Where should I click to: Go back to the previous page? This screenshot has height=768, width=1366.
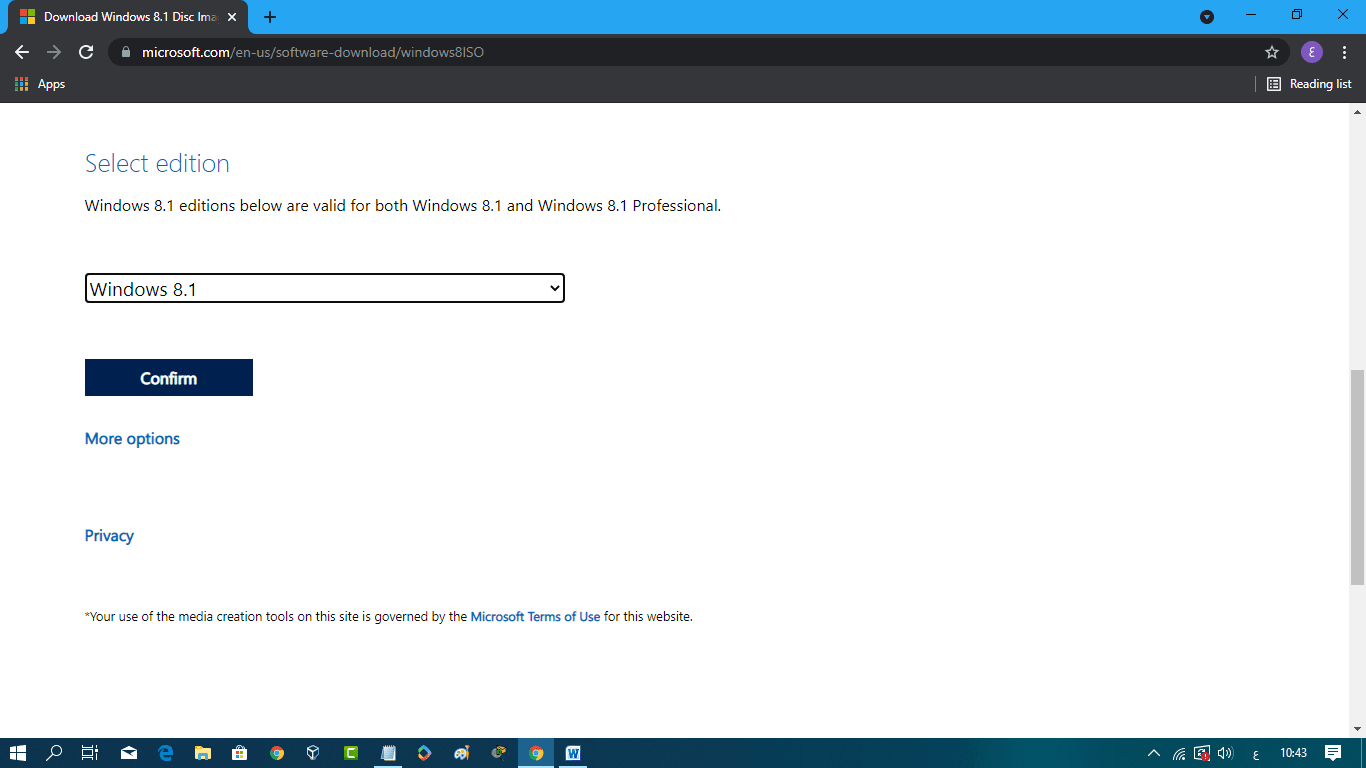(x=22, y=52)
